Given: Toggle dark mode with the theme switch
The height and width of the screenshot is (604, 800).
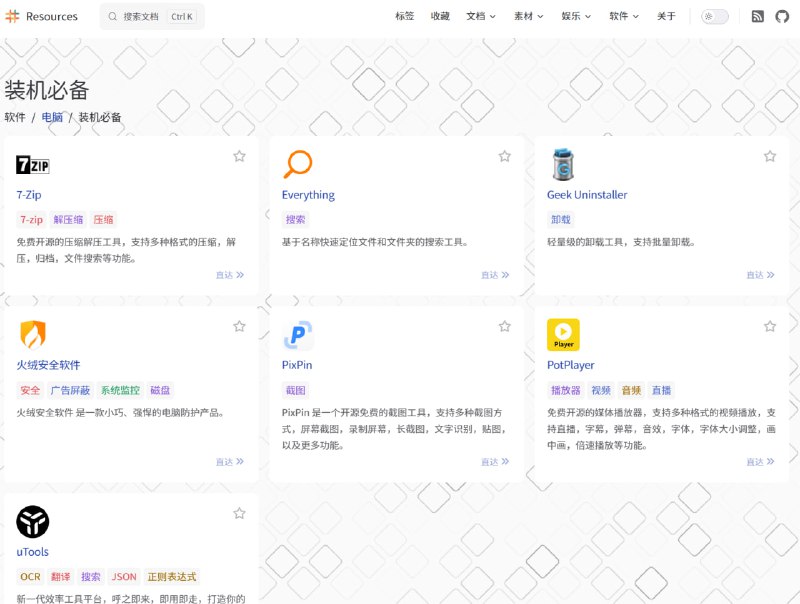Looking at the screenshot, I should click(x=714, y=16).
